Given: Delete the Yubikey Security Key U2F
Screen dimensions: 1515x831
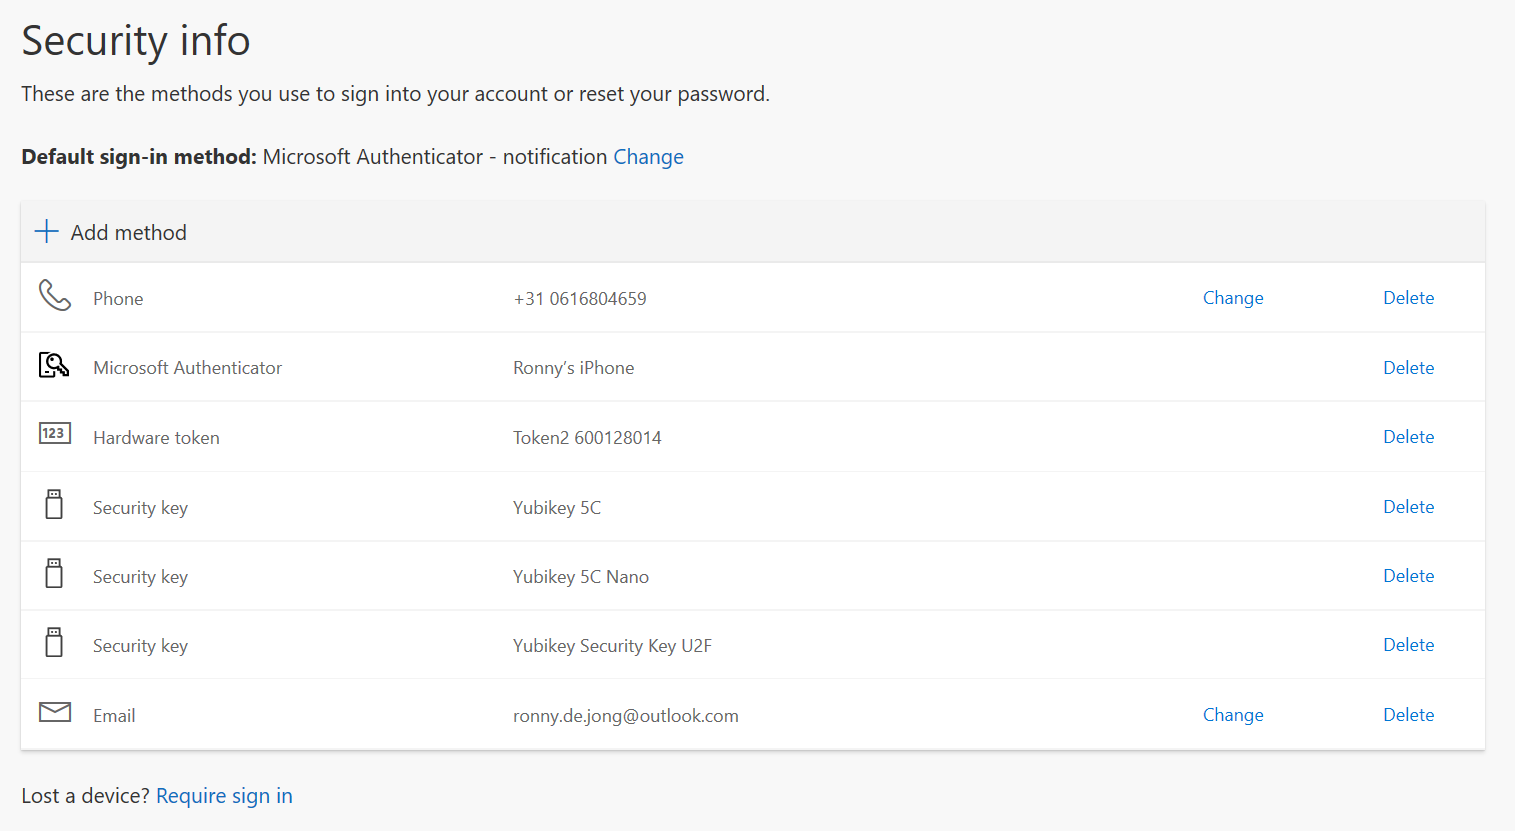Looking at the screenshot, I should pos(1408,645).
